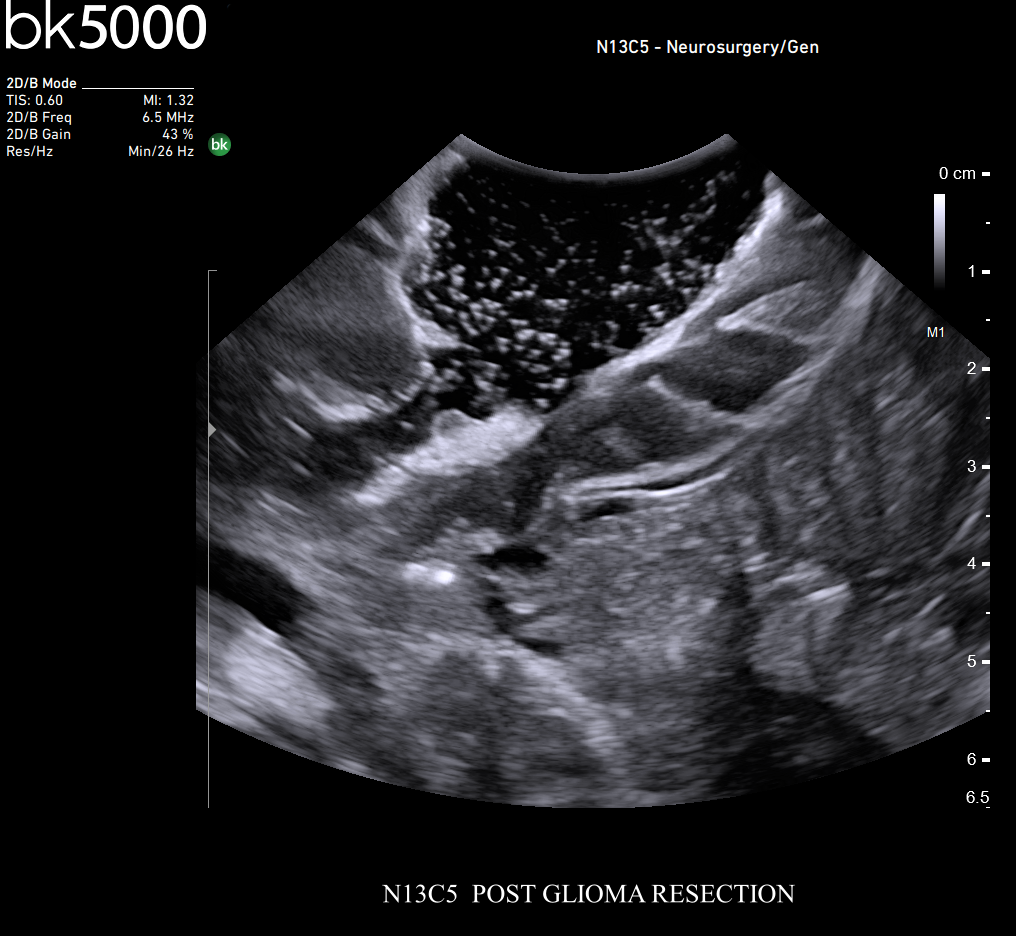
Task: Click the yellow M1 marker label
Action: 935,333
